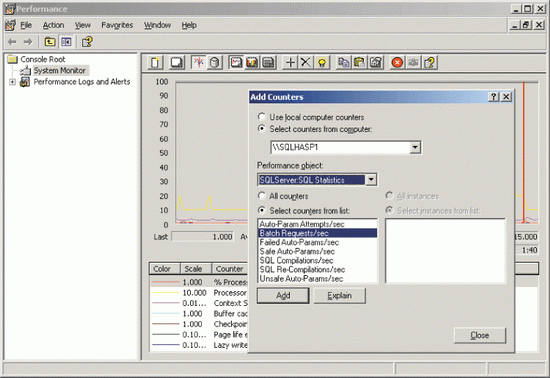Choose Select counters from list radio

click(262, 210)
